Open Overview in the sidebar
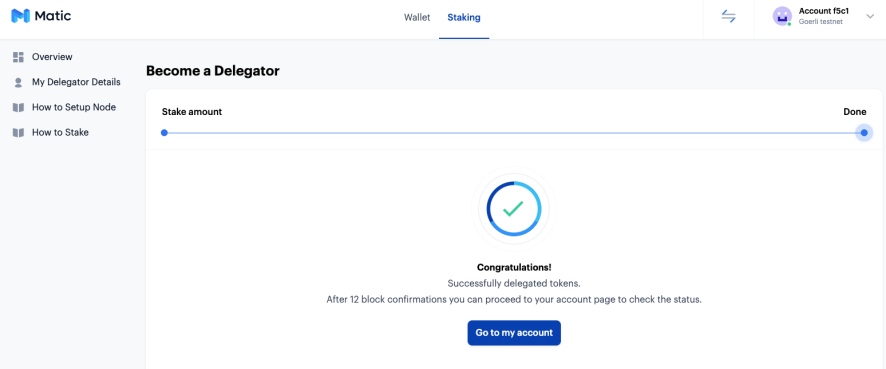Viewport: 886px width, 369px height. pyautogui.click(x=52, y=57)
